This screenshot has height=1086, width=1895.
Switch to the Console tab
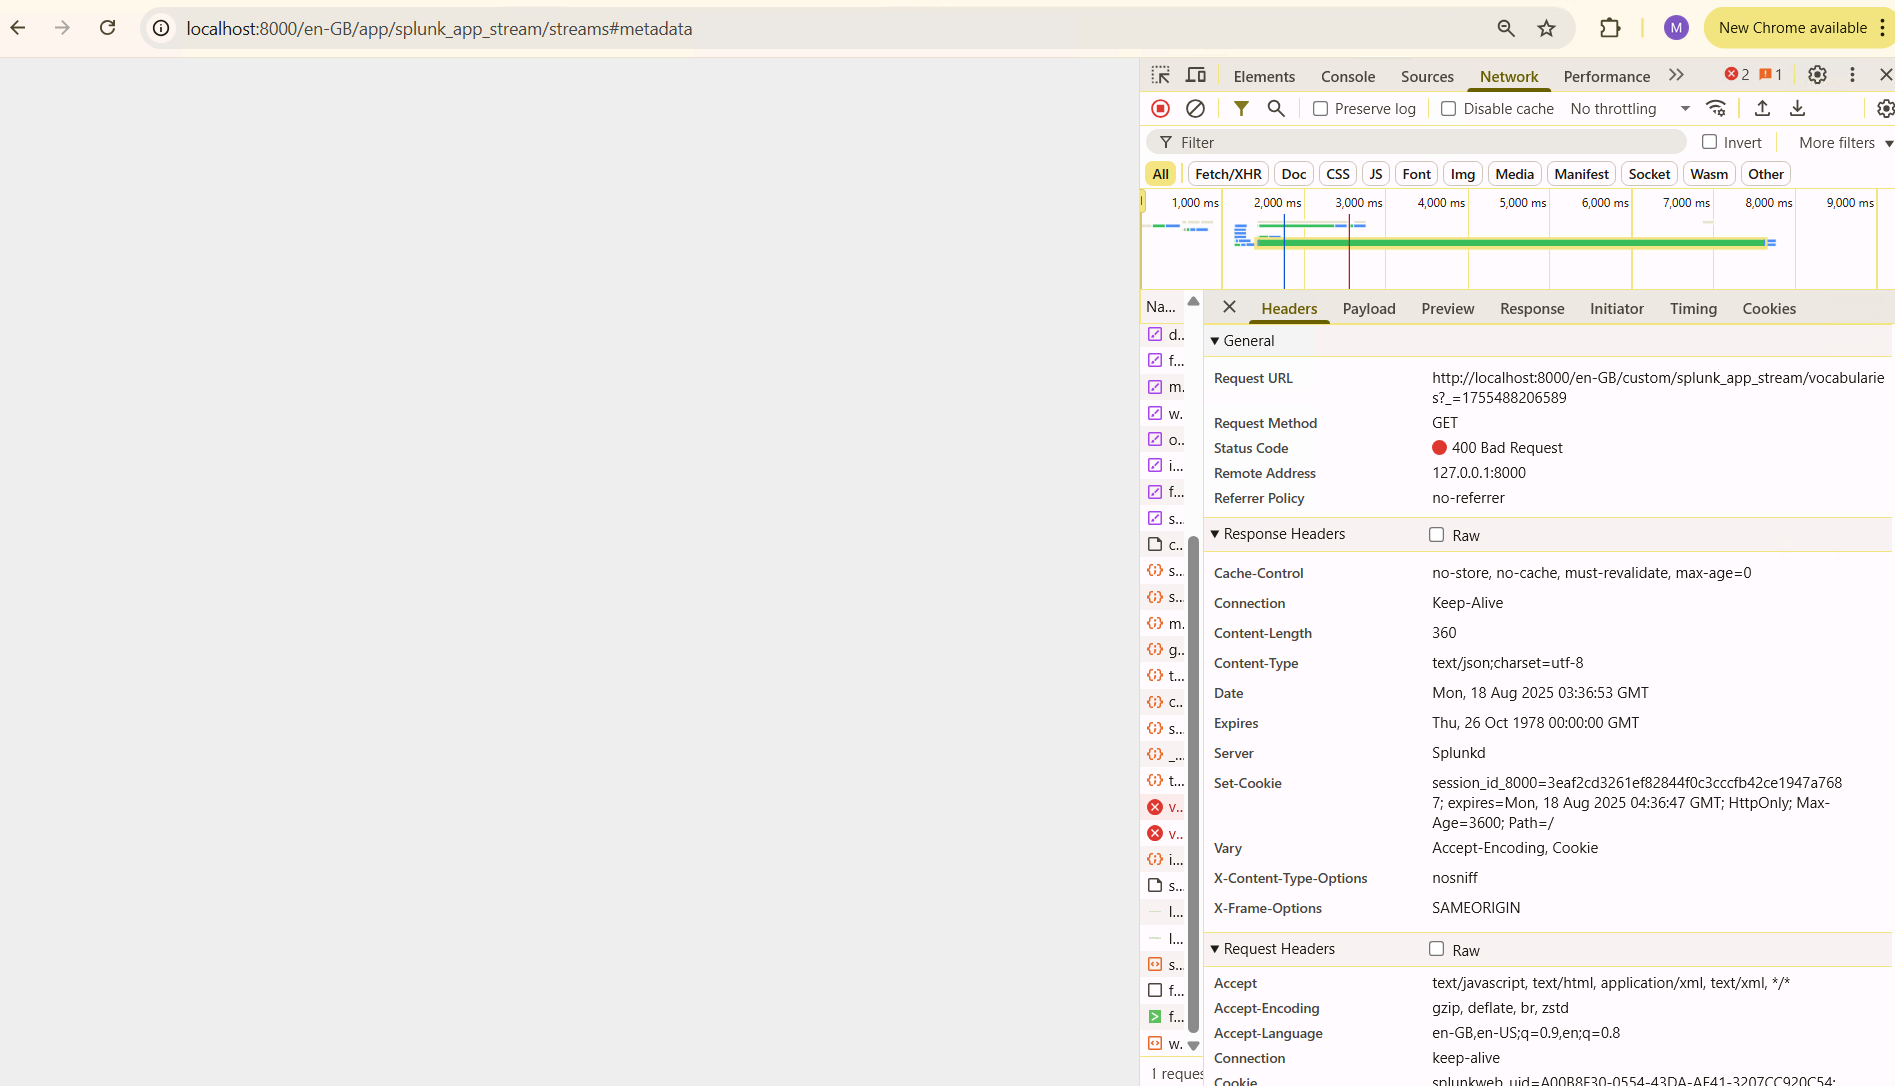(x=1347, y=76)
